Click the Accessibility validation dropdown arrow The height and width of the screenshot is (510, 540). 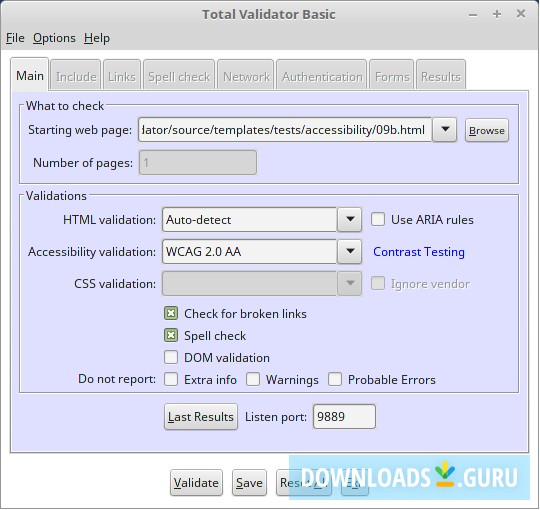350,251
